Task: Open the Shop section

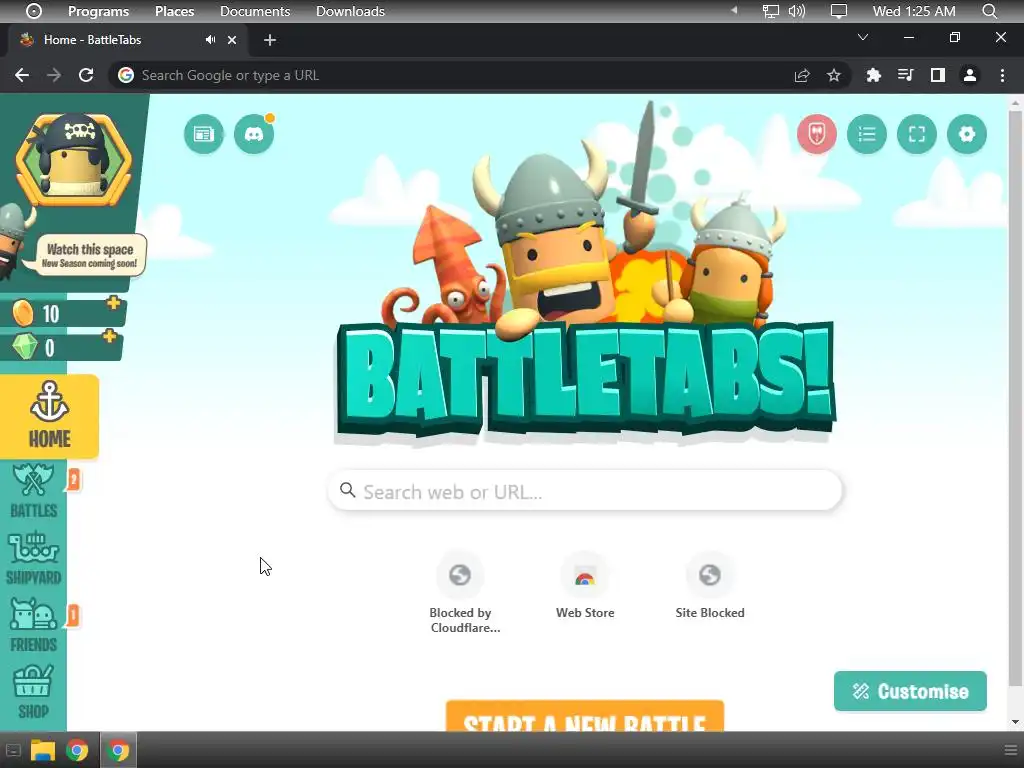Action: click(x=33, y=692)
